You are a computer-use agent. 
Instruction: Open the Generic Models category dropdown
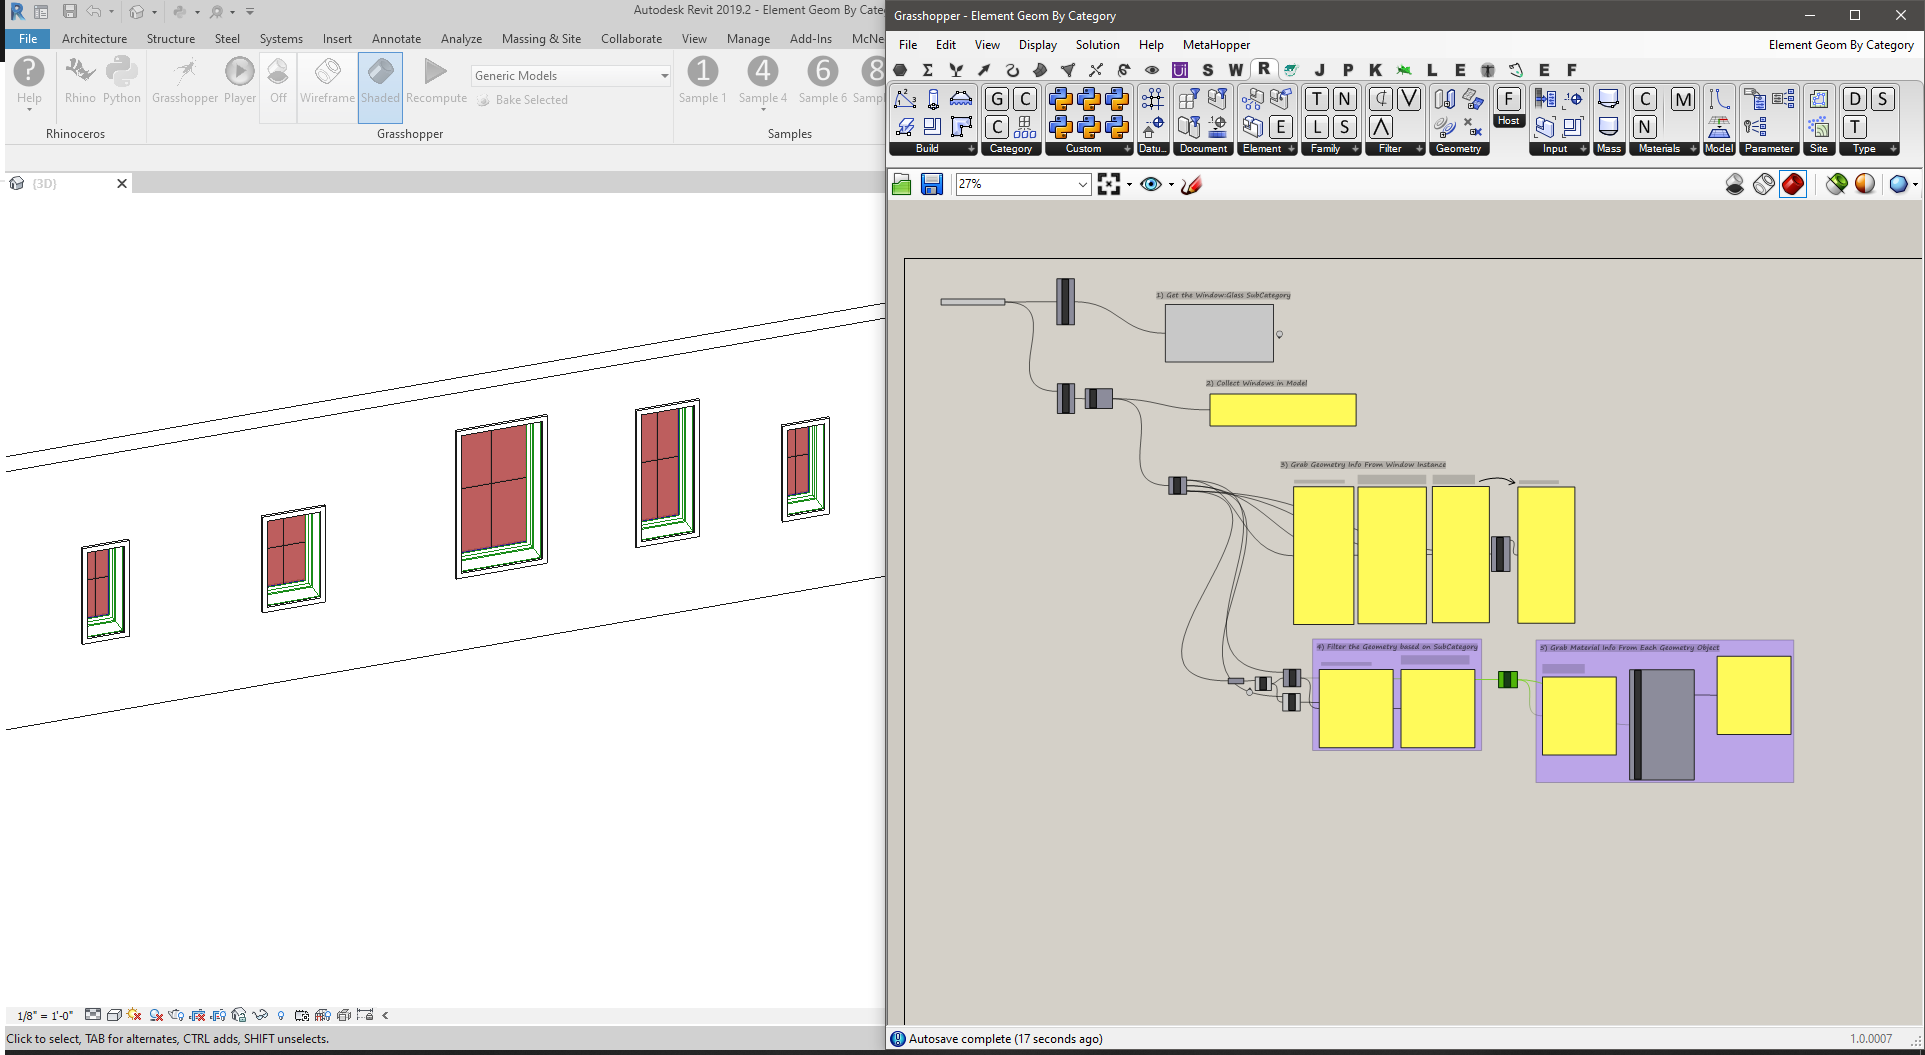point(664,76)
